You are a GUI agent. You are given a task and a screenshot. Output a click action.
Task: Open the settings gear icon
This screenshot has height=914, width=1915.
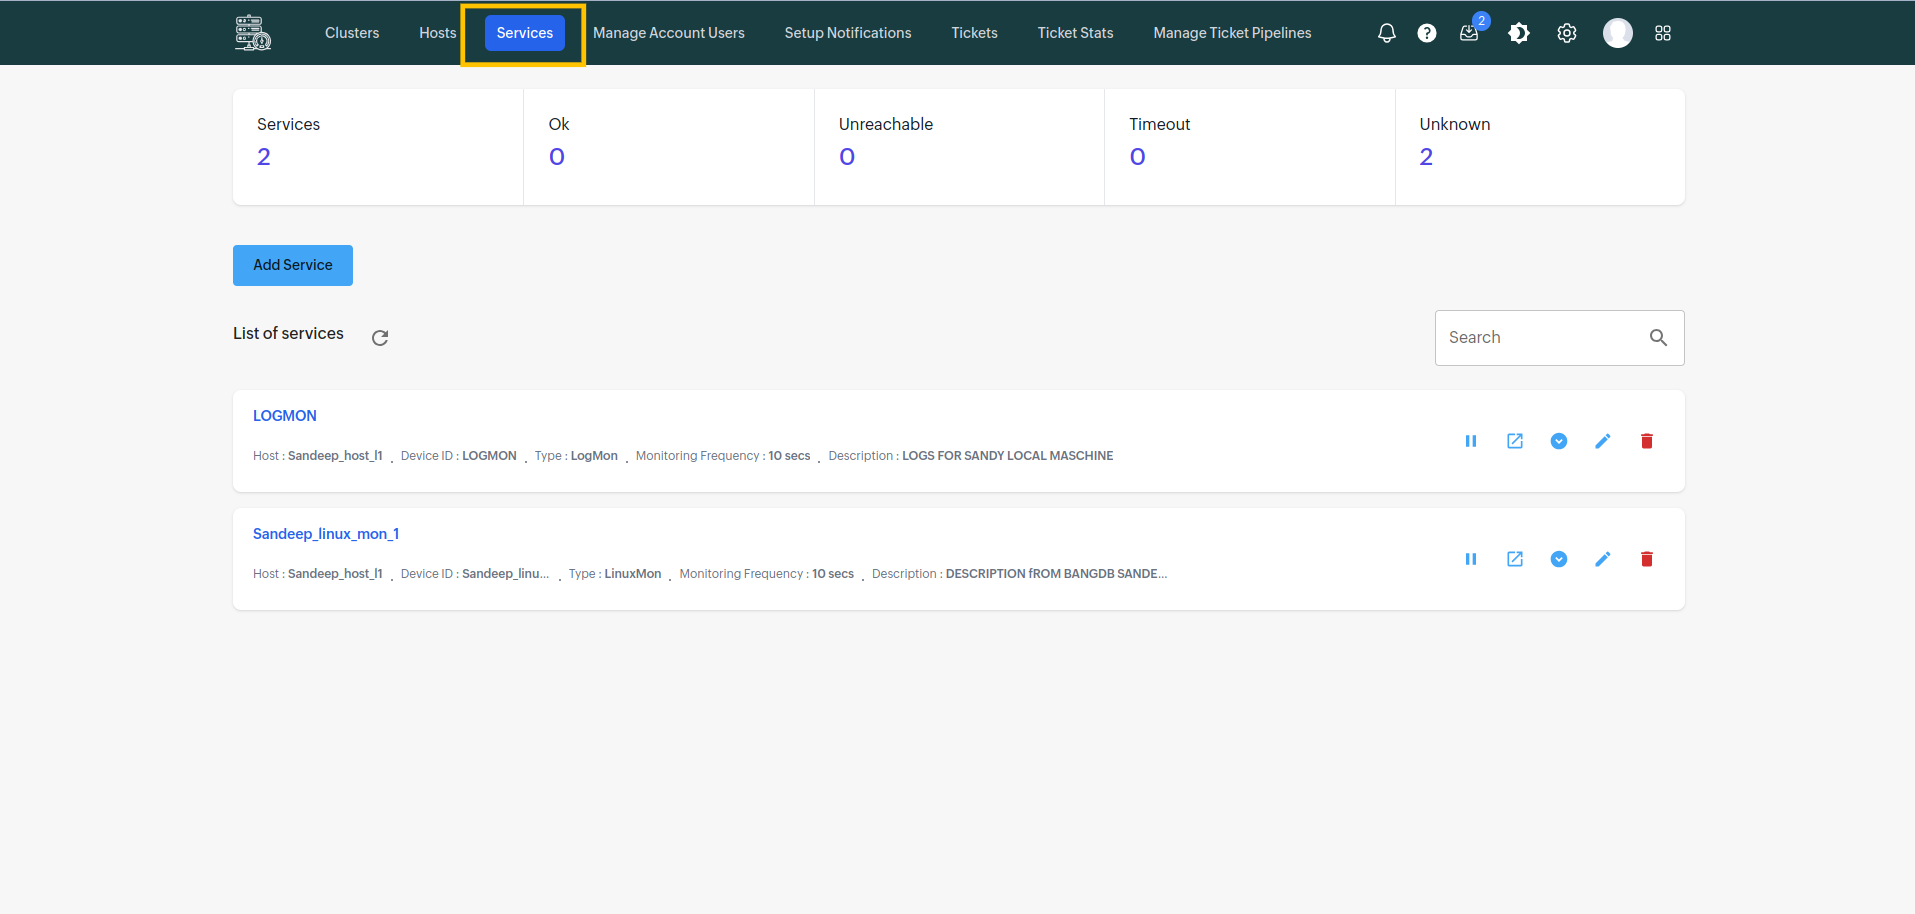click(1567, 33)
